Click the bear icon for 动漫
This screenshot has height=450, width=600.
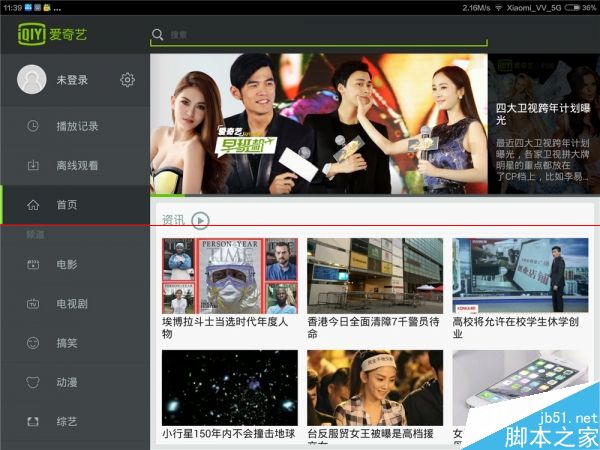[33, 382]
